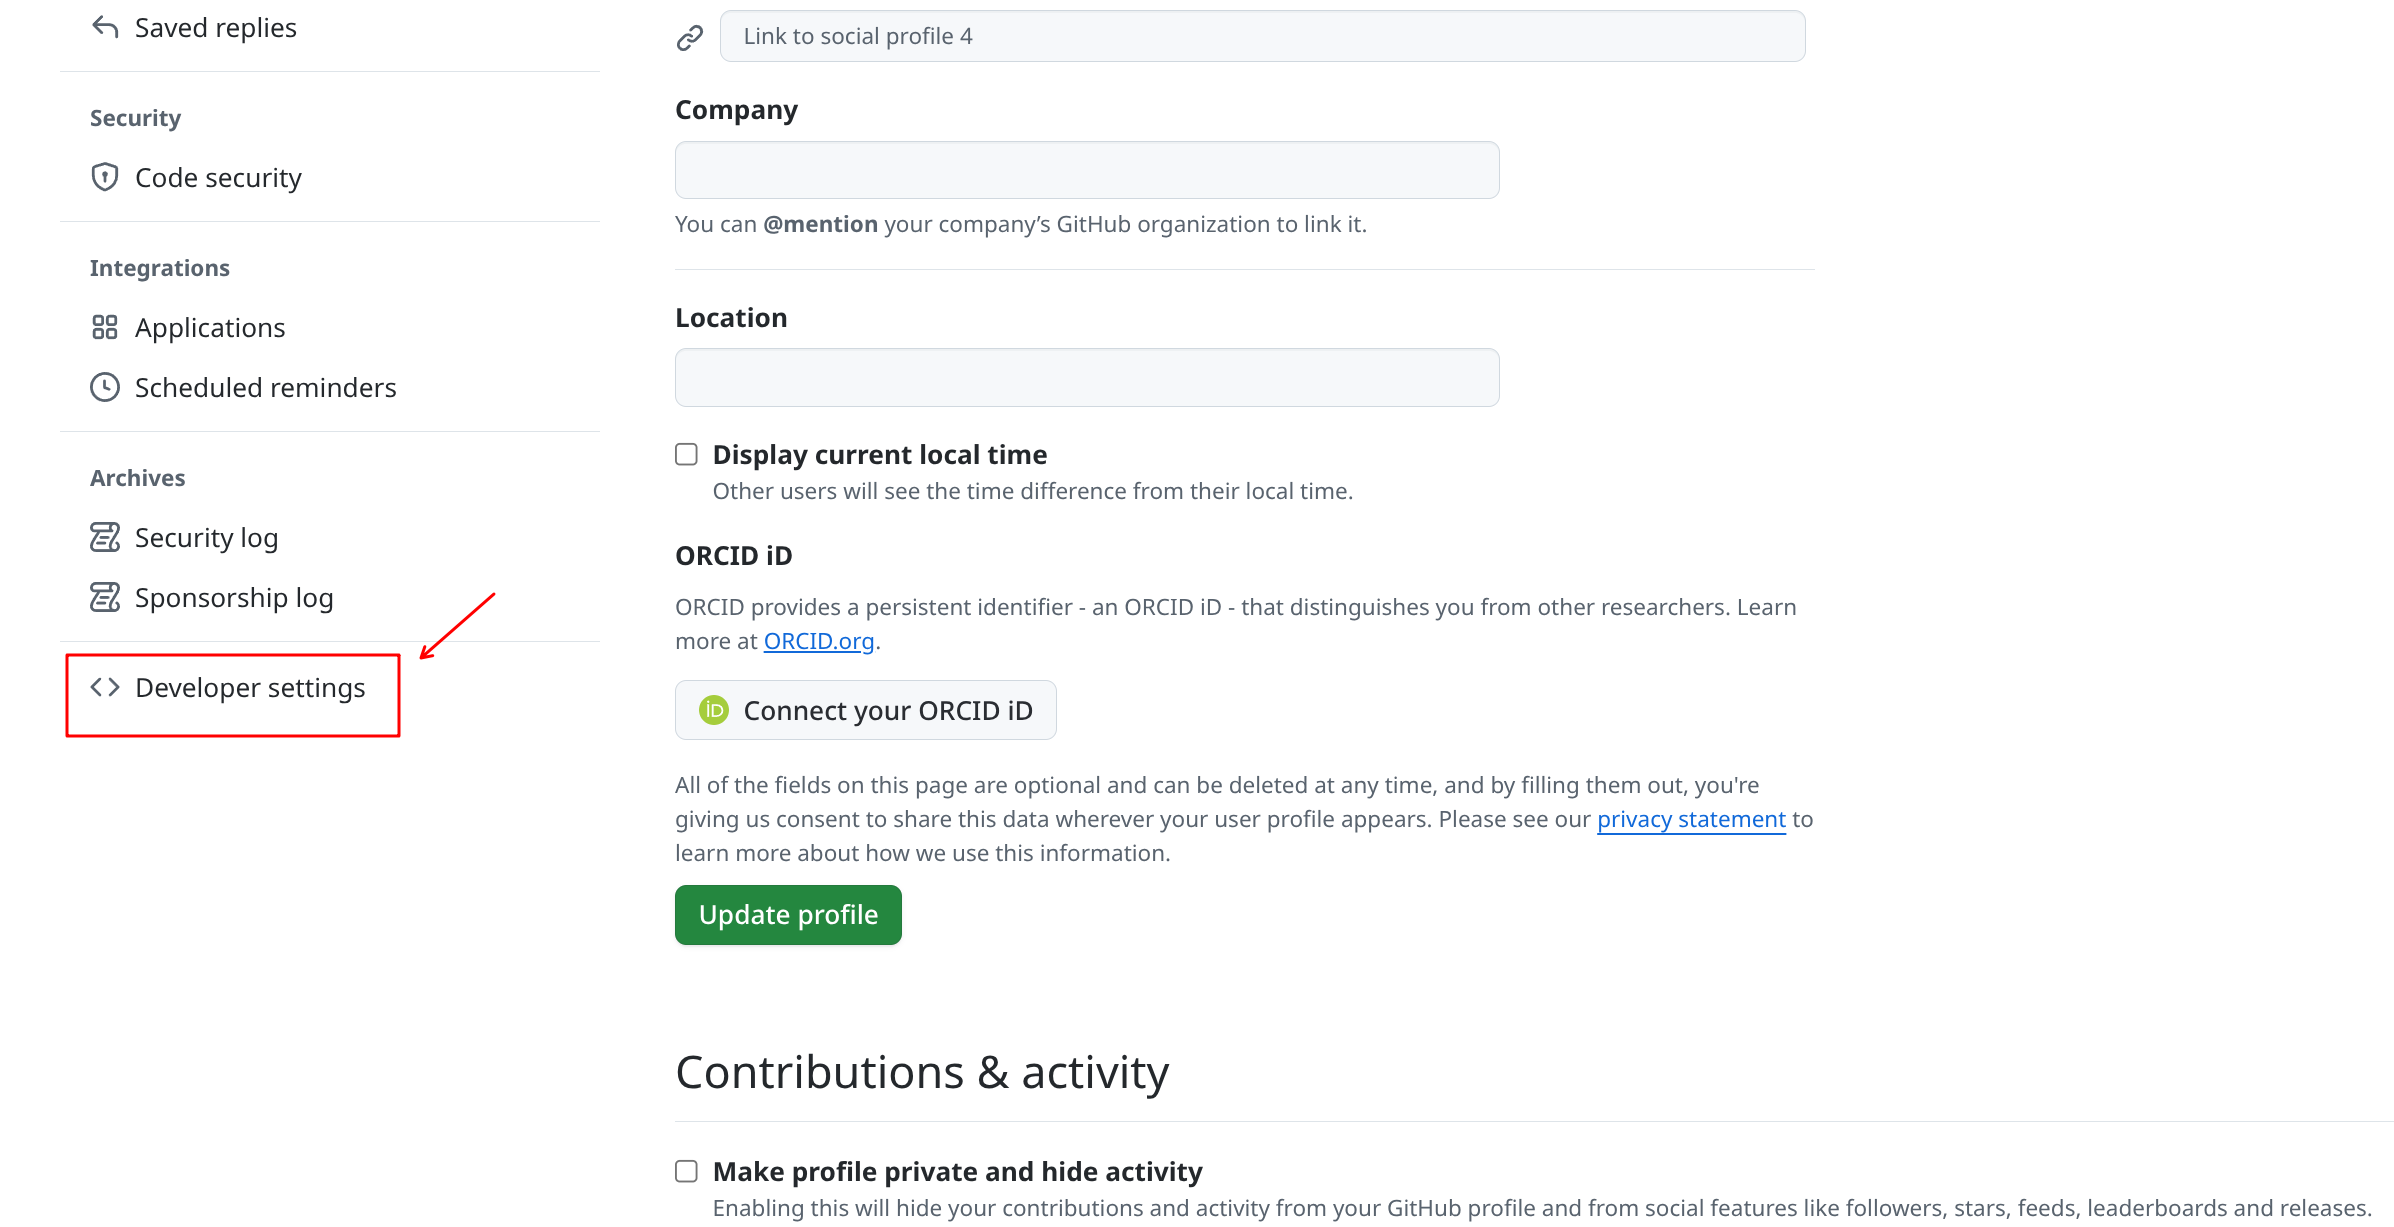
Task: Open the ORCID.org link
Action: (818, 641)
